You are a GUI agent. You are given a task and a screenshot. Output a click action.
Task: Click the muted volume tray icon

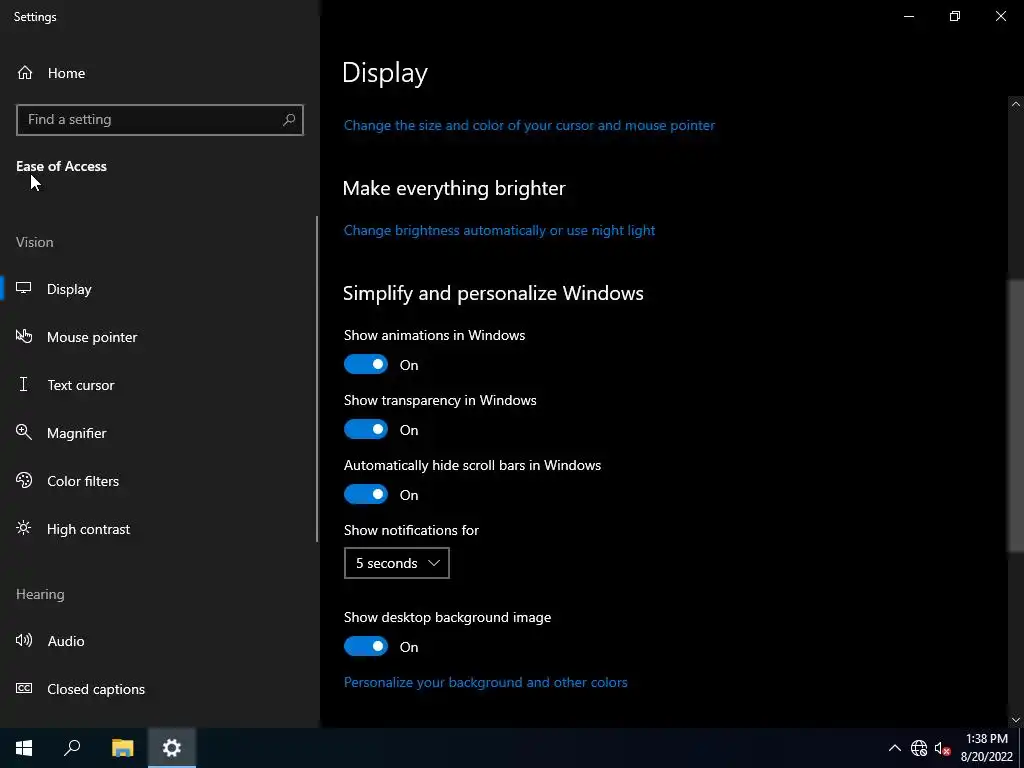[942, 748]
